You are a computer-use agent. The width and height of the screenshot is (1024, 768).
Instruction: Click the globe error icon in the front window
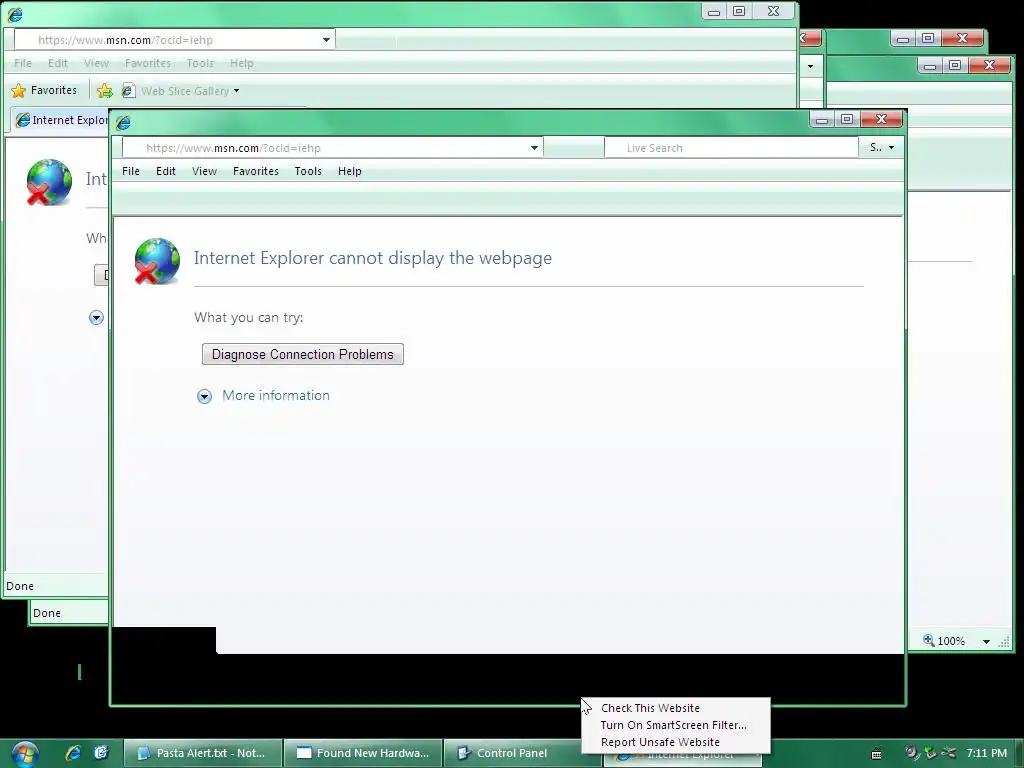[x=157, y=261]
